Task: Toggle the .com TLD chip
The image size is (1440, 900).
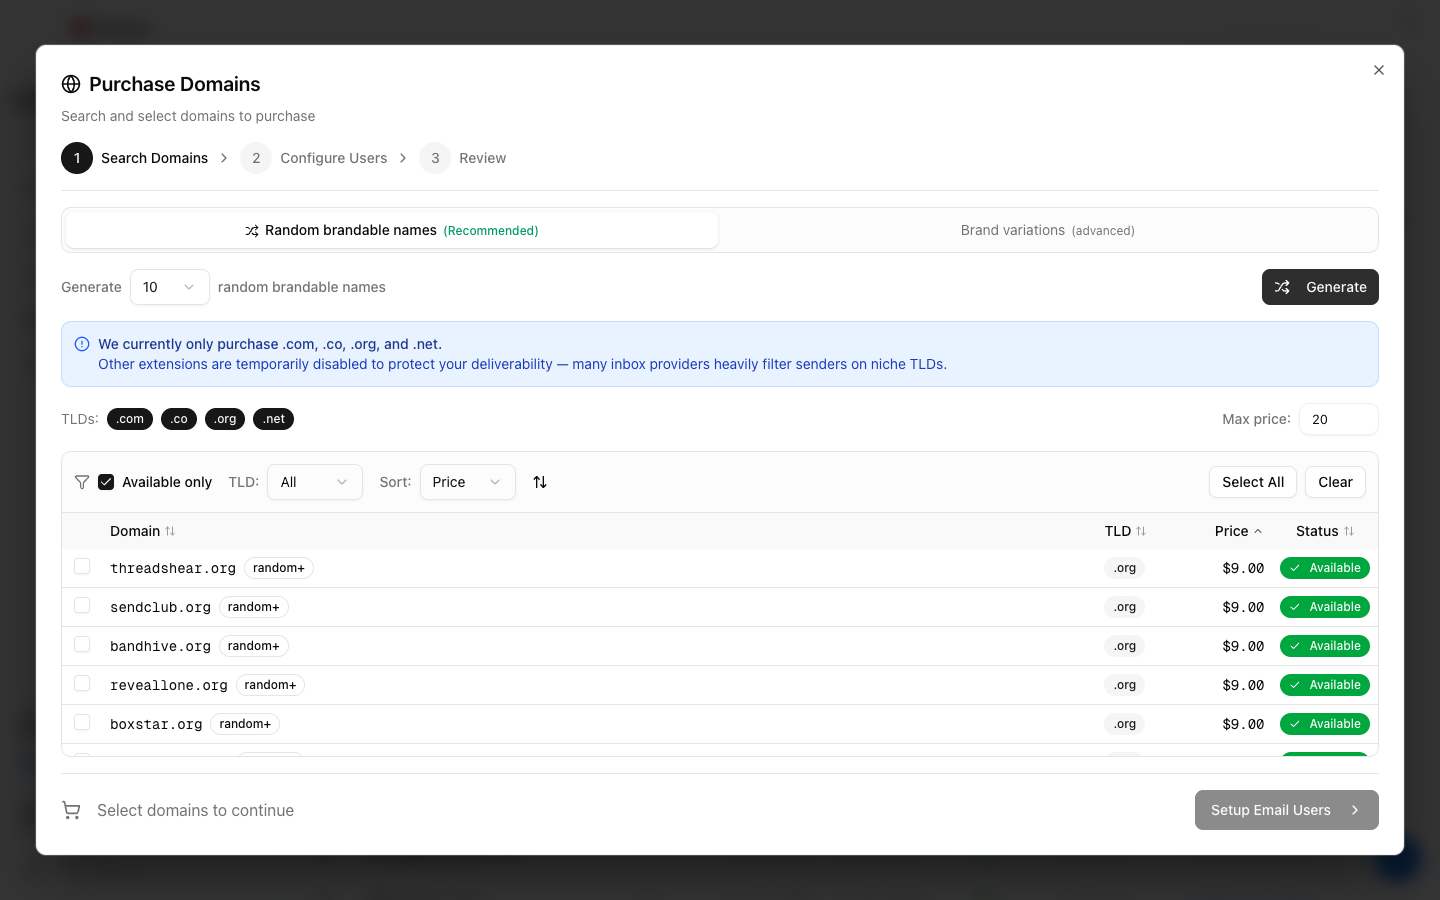Action: [x=130, y=419]
